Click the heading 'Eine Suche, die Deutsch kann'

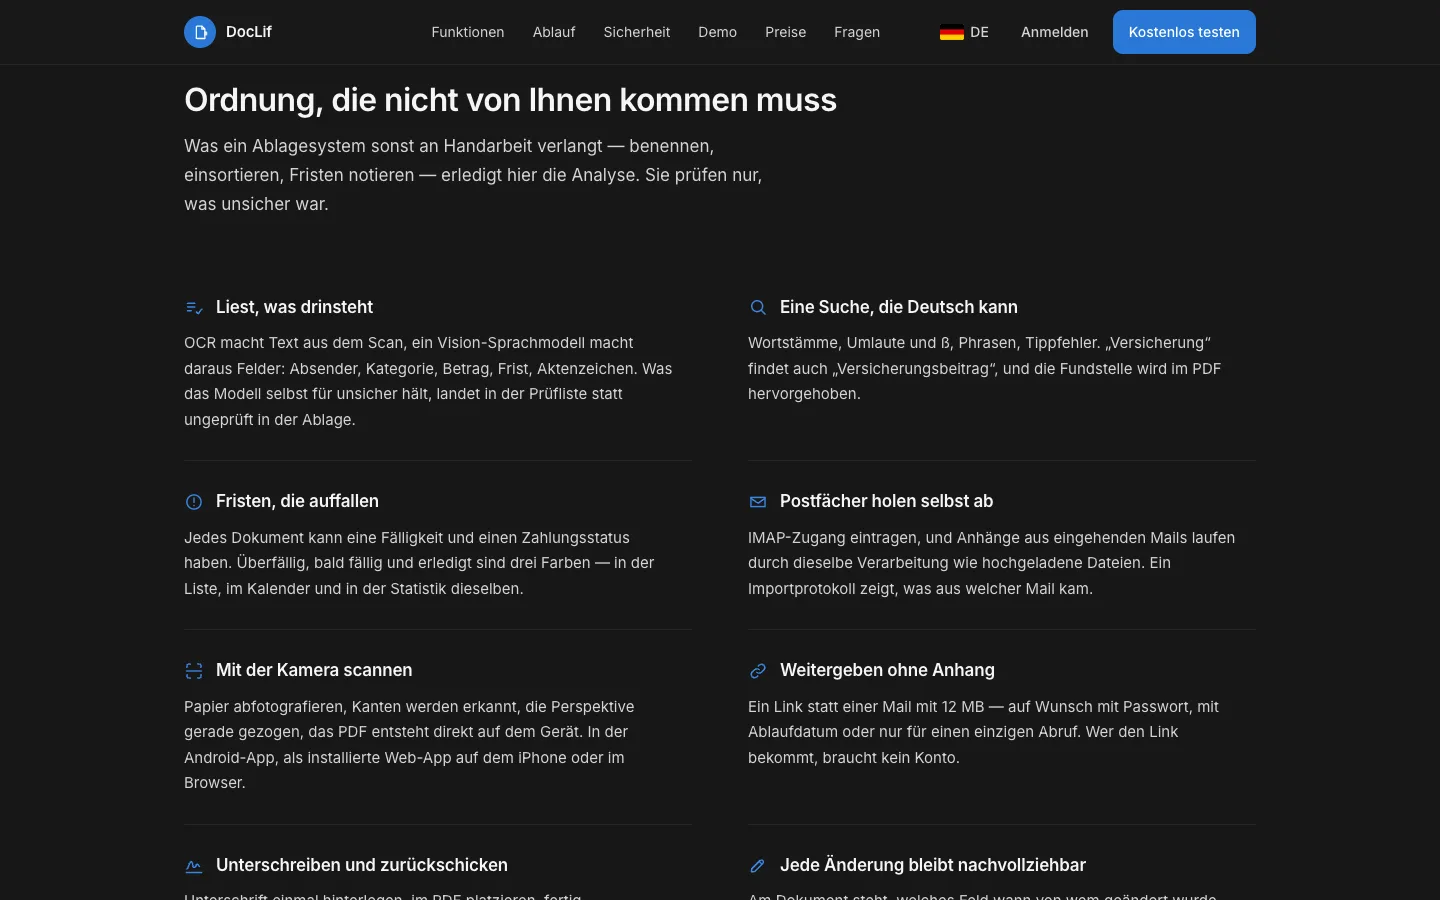(x=899, y=307)
